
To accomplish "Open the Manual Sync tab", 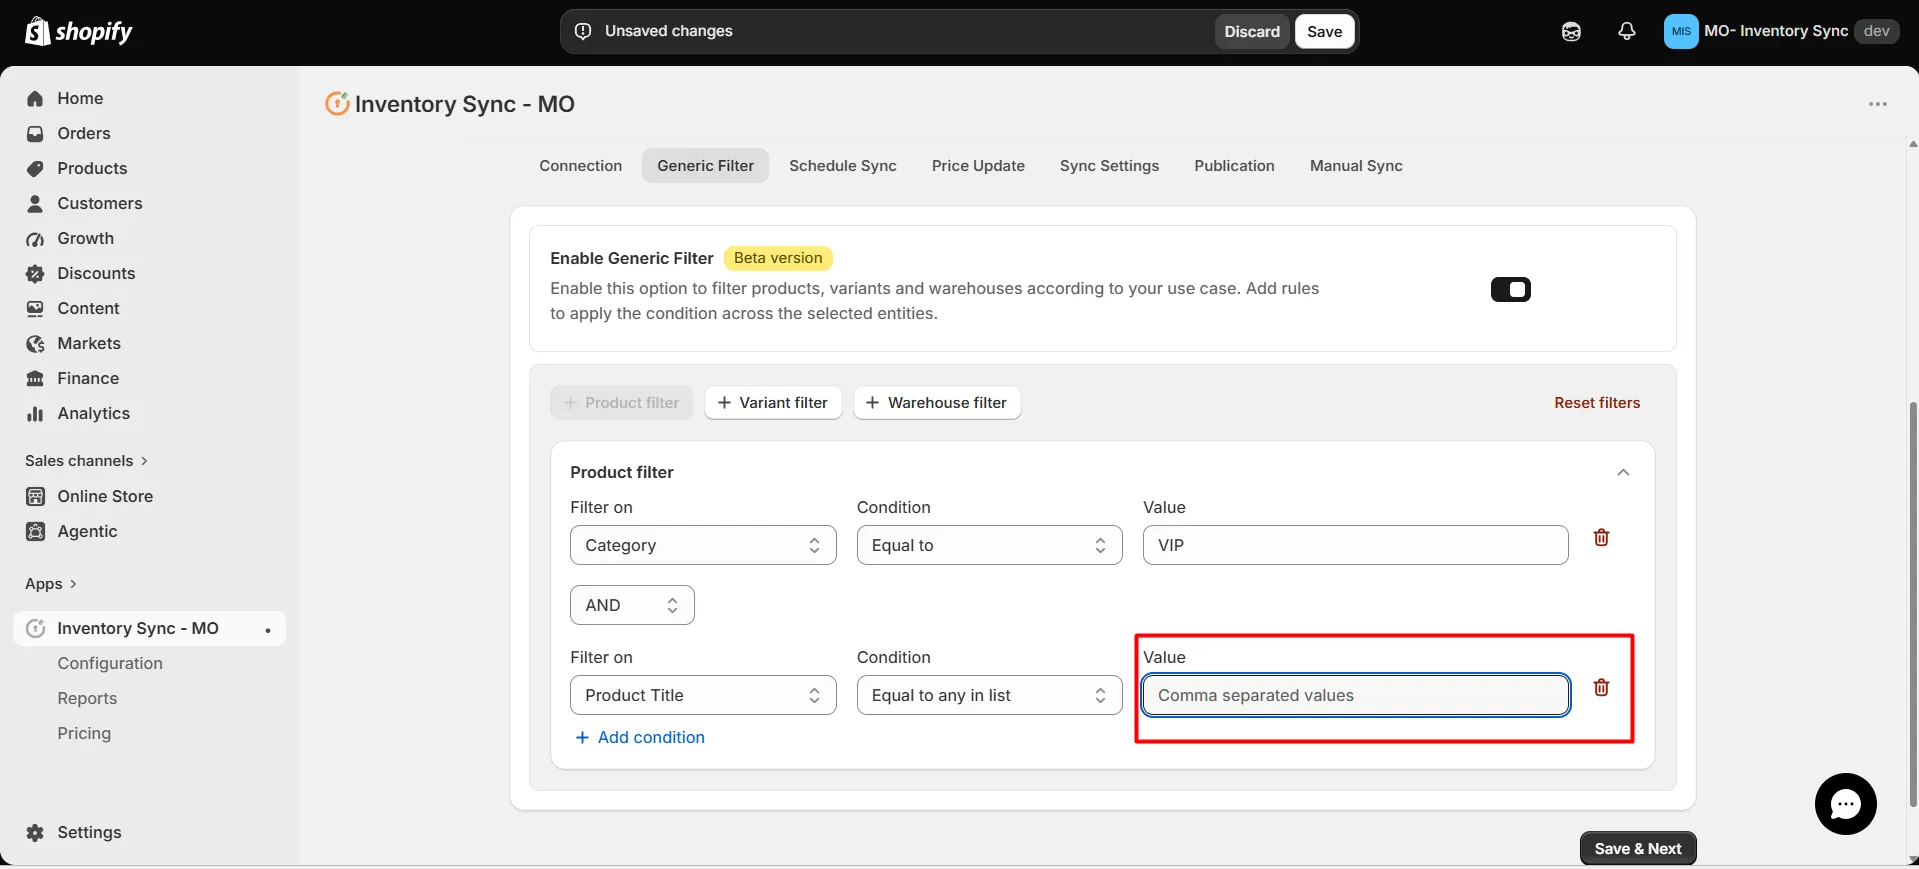I will [x=1356, y=166].
